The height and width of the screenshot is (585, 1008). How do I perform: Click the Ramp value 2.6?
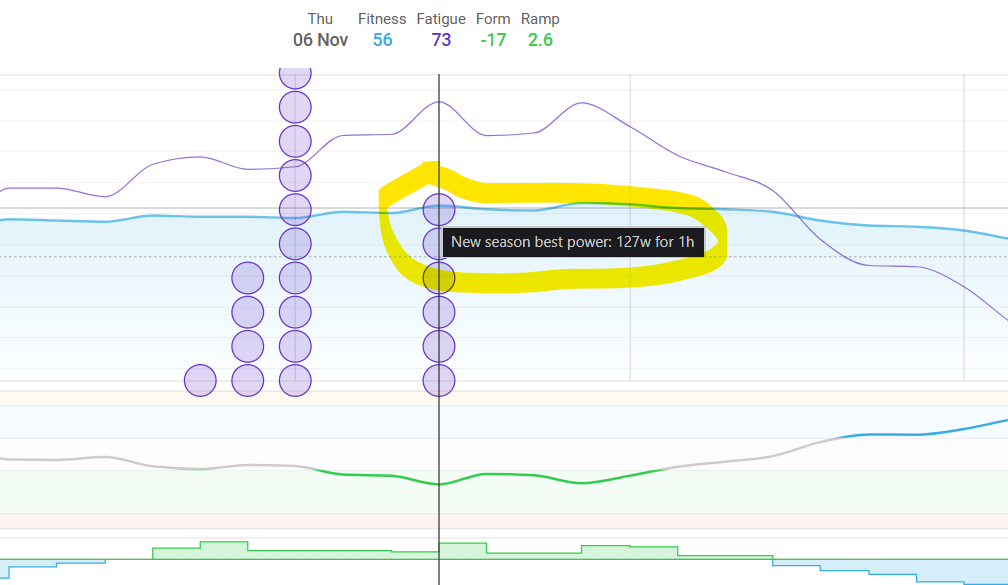click(x=540, y=40)
